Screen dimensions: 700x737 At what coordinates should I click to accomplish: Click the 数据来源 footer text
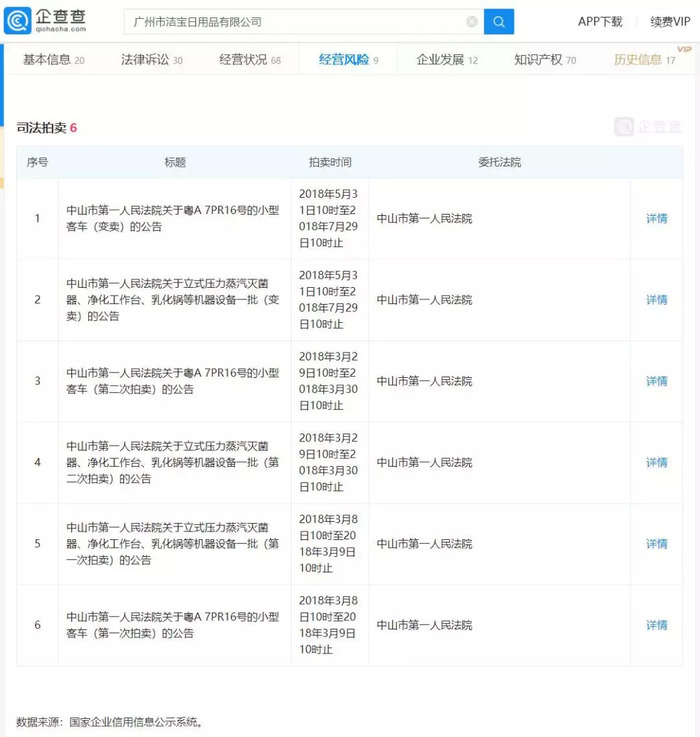110,722
